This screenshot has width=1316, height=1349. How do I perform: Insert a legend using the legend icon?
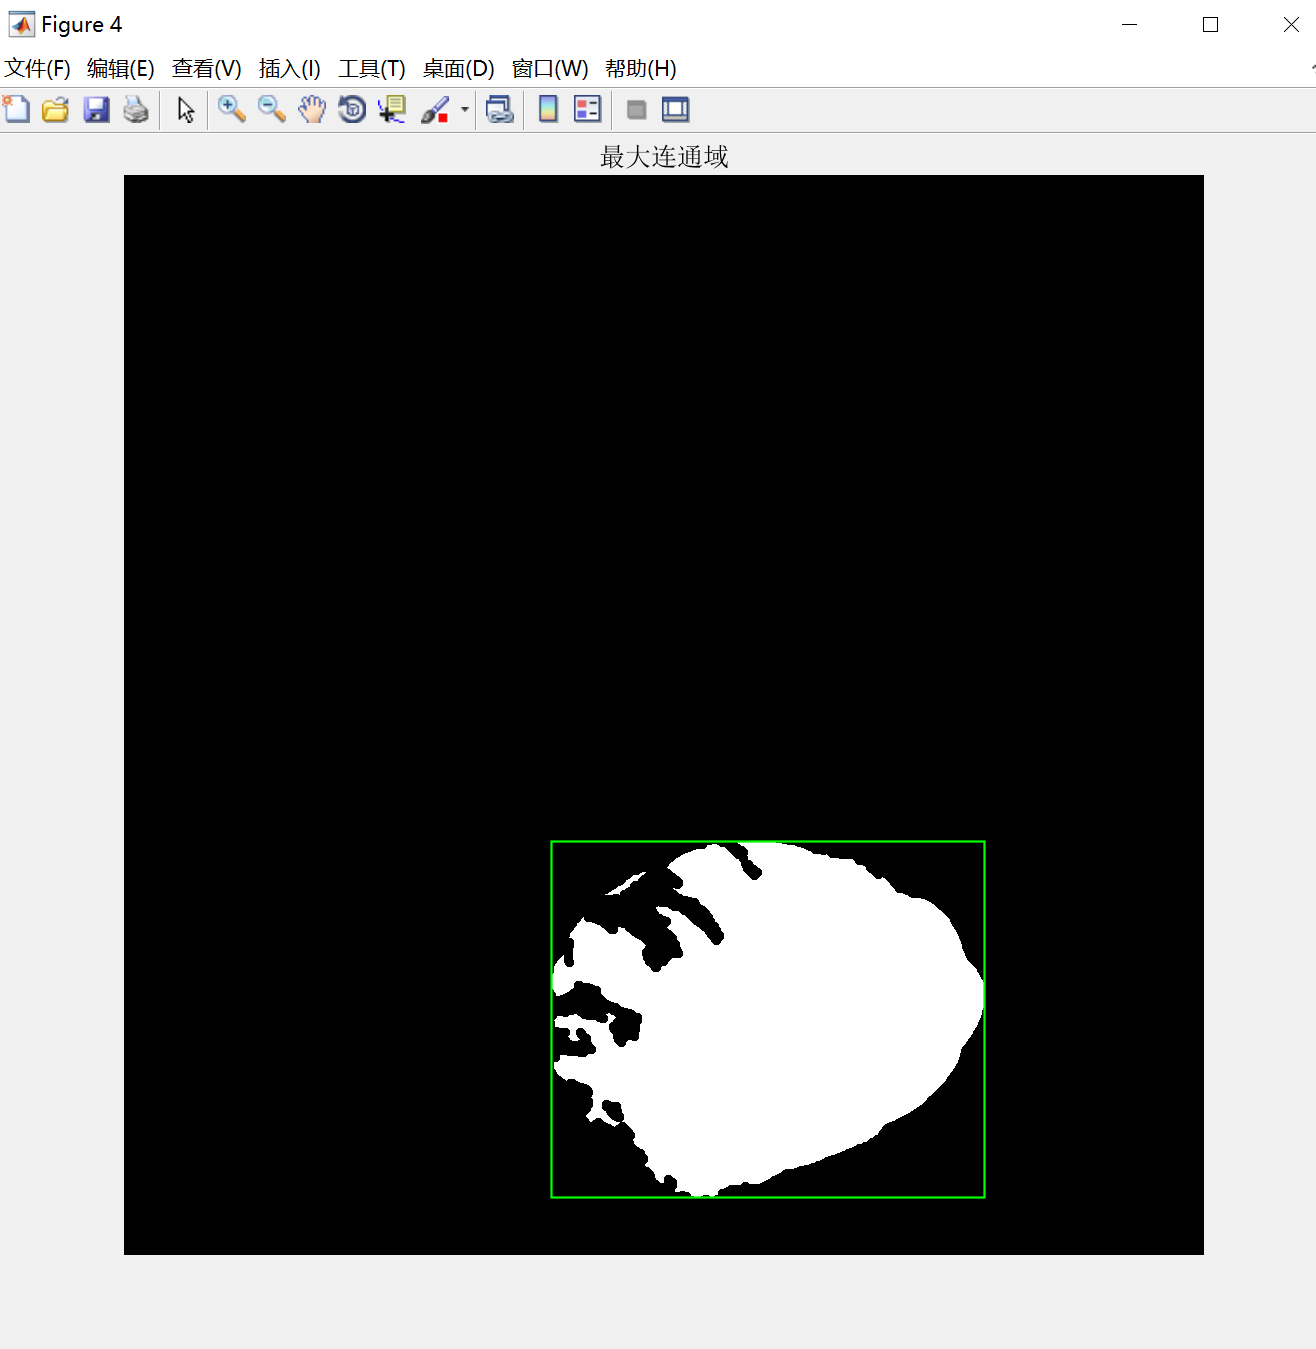click(586, 110)
